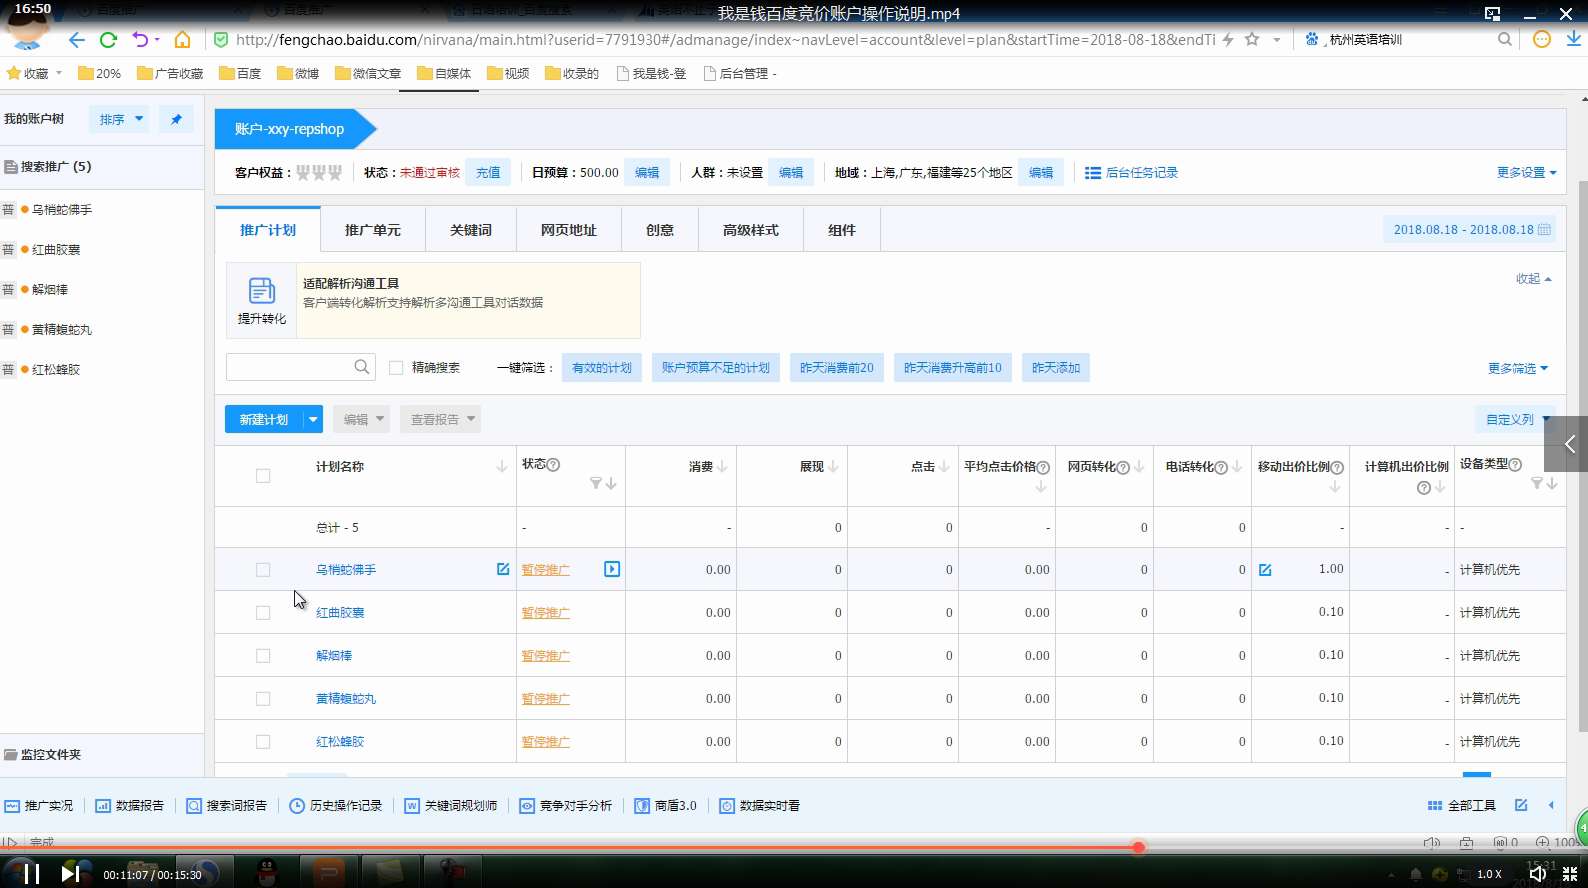Switch to the 推广单元 tab

373,230
